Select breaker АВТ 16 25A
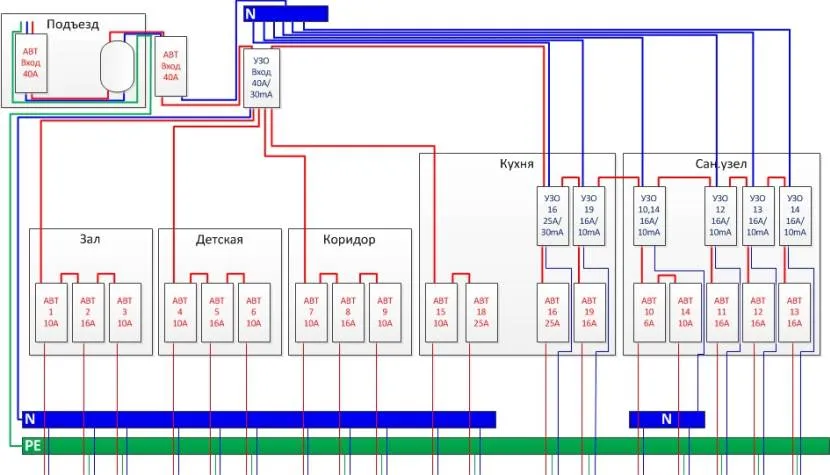830x475 pixels. click(553, 313)
